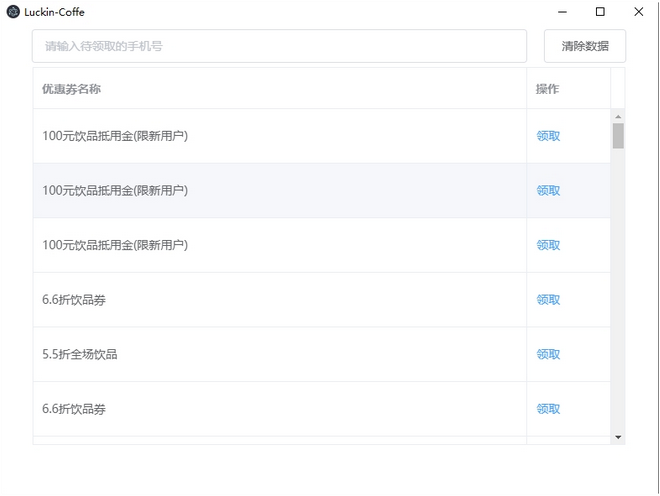This screenshot has width=660, height=496.
Task: Click the 清除数据 button
Action: (585, 46)
